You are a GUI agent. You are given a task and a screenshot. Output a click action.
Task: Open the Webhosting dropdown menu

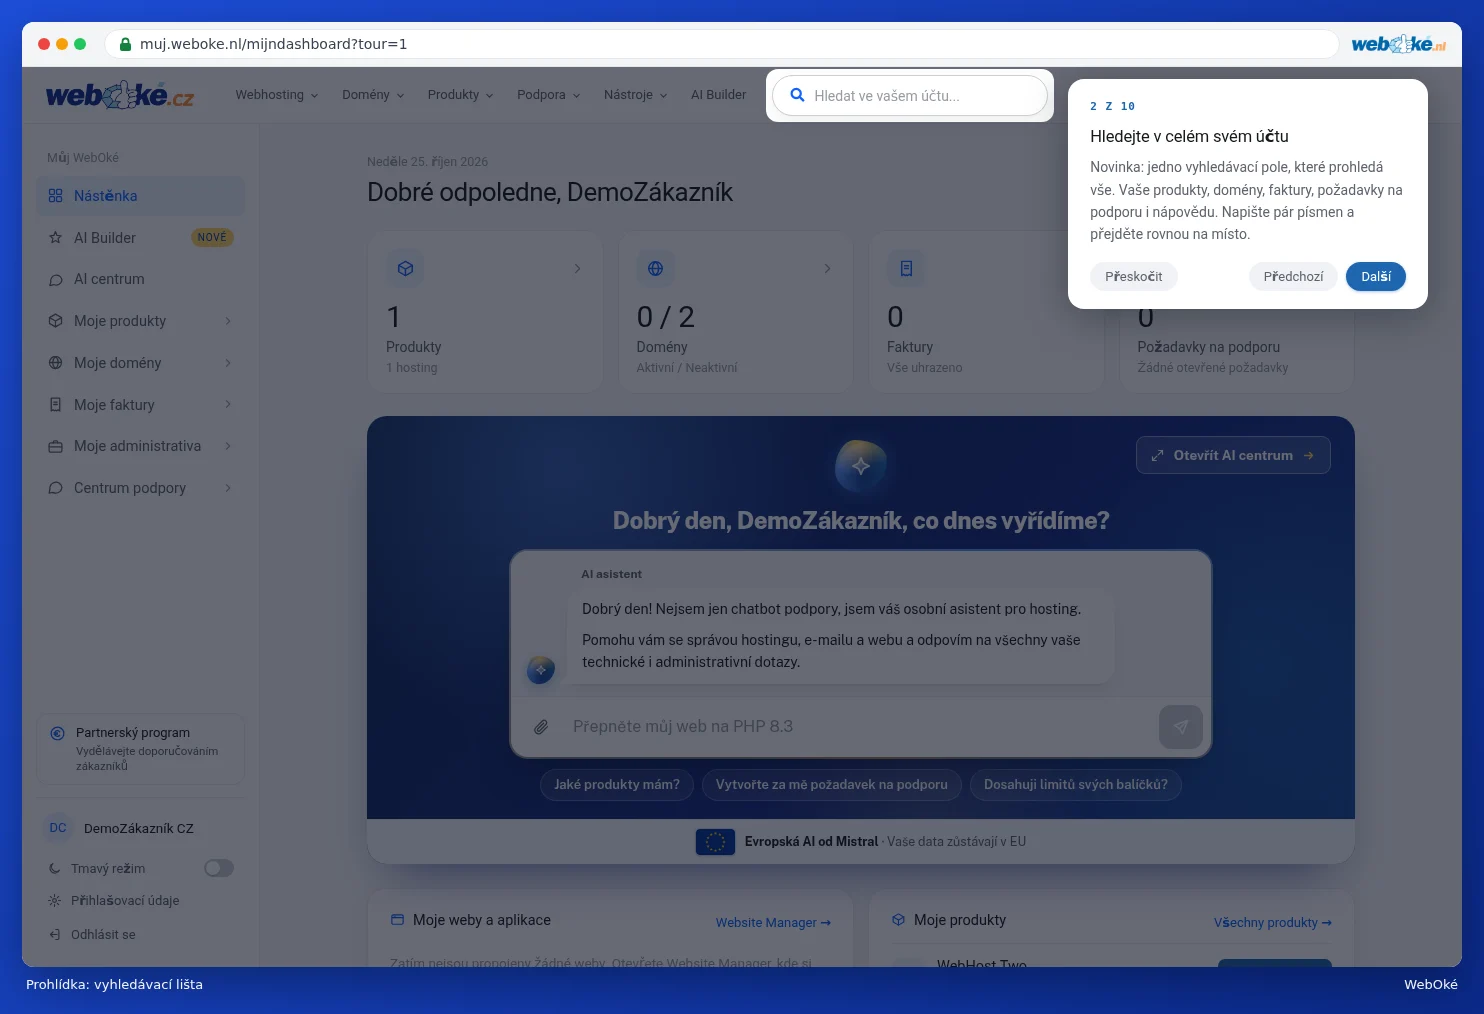(277, 95)
